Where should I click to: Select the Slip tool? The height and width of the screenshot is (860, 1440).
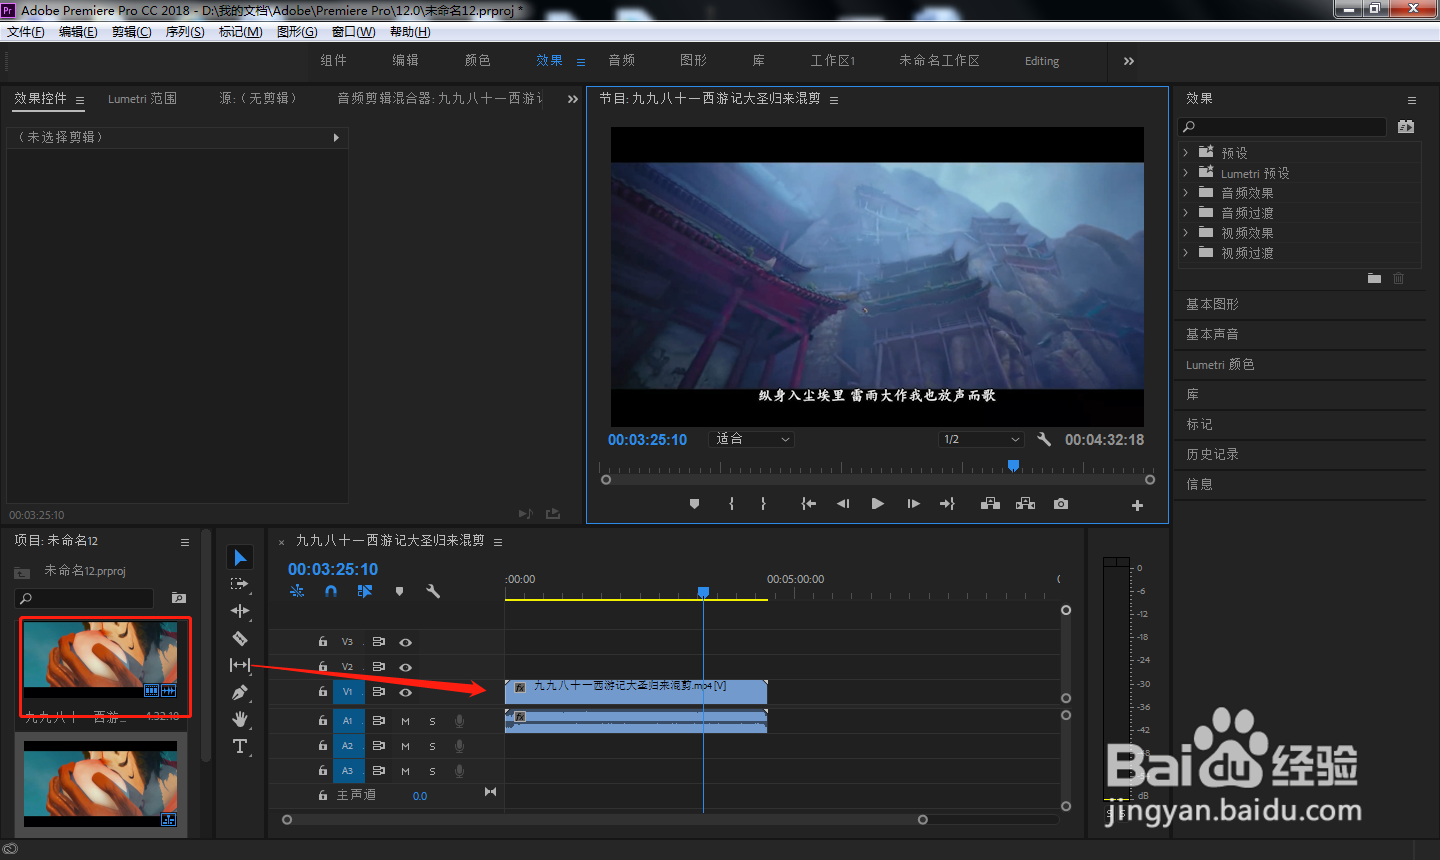(240, 665)
